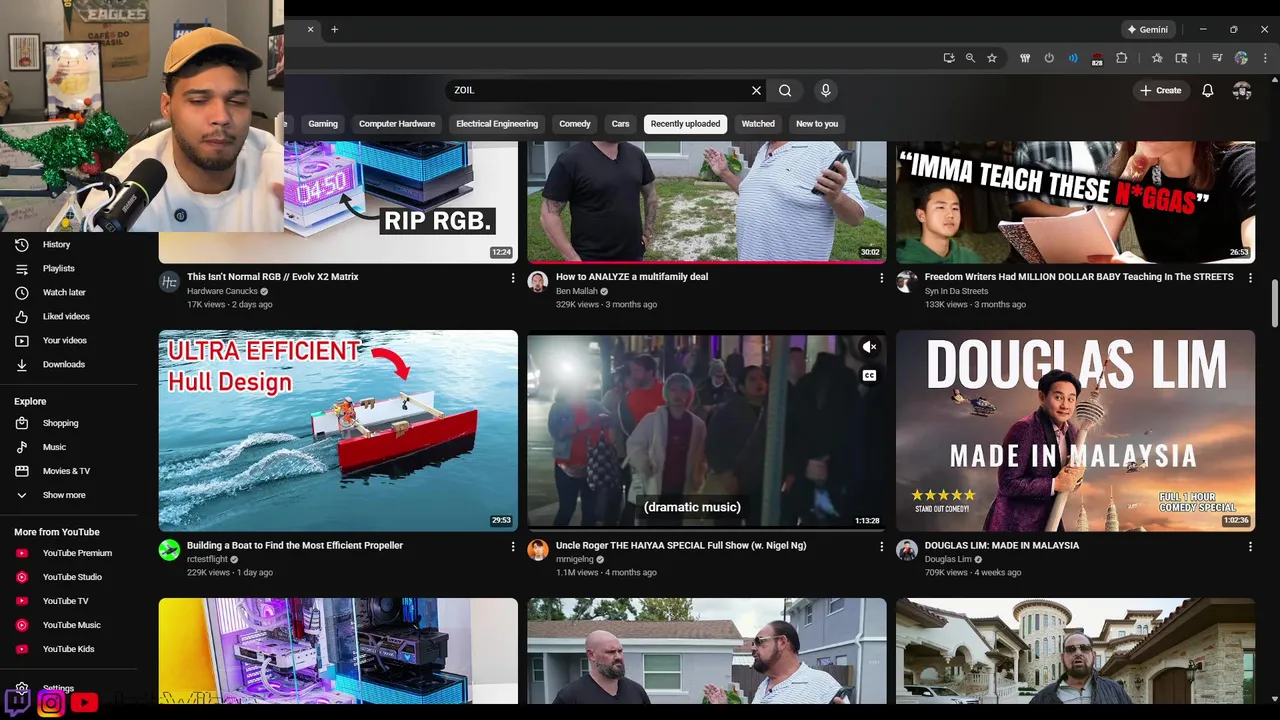Open options for Evolv X2 Matrix video

click(x=513, y=278)
